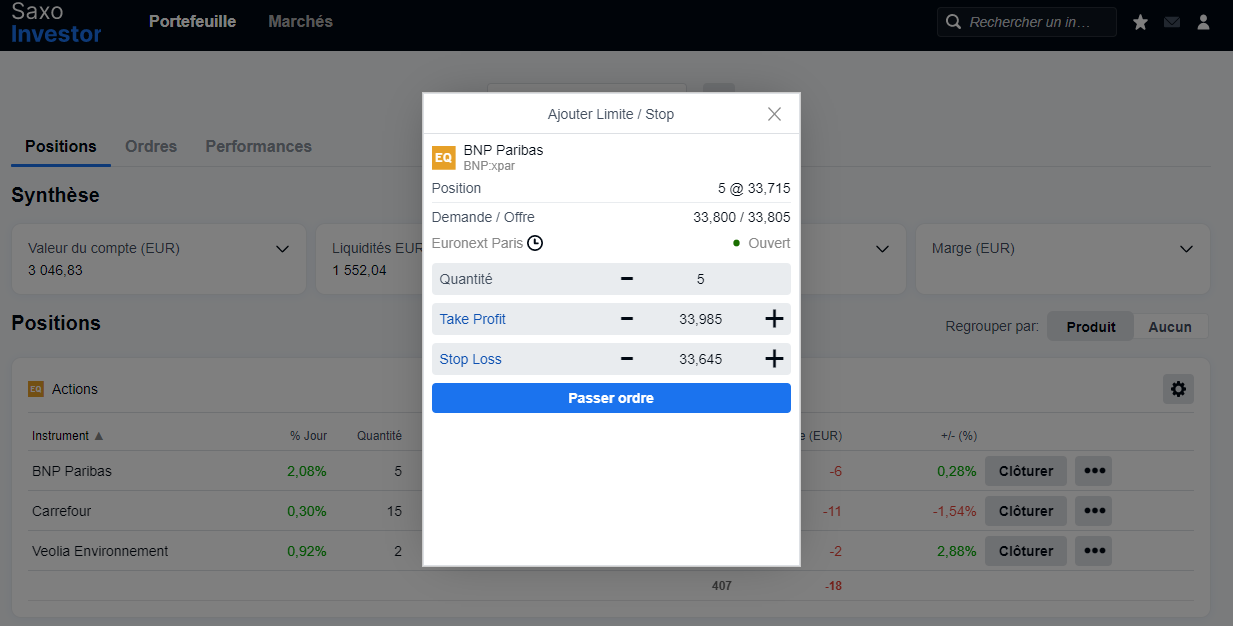Open the Portefeuille menu
Viewport: 1233px width, 626px height.
pyautogui.click(x=193, y=21)
